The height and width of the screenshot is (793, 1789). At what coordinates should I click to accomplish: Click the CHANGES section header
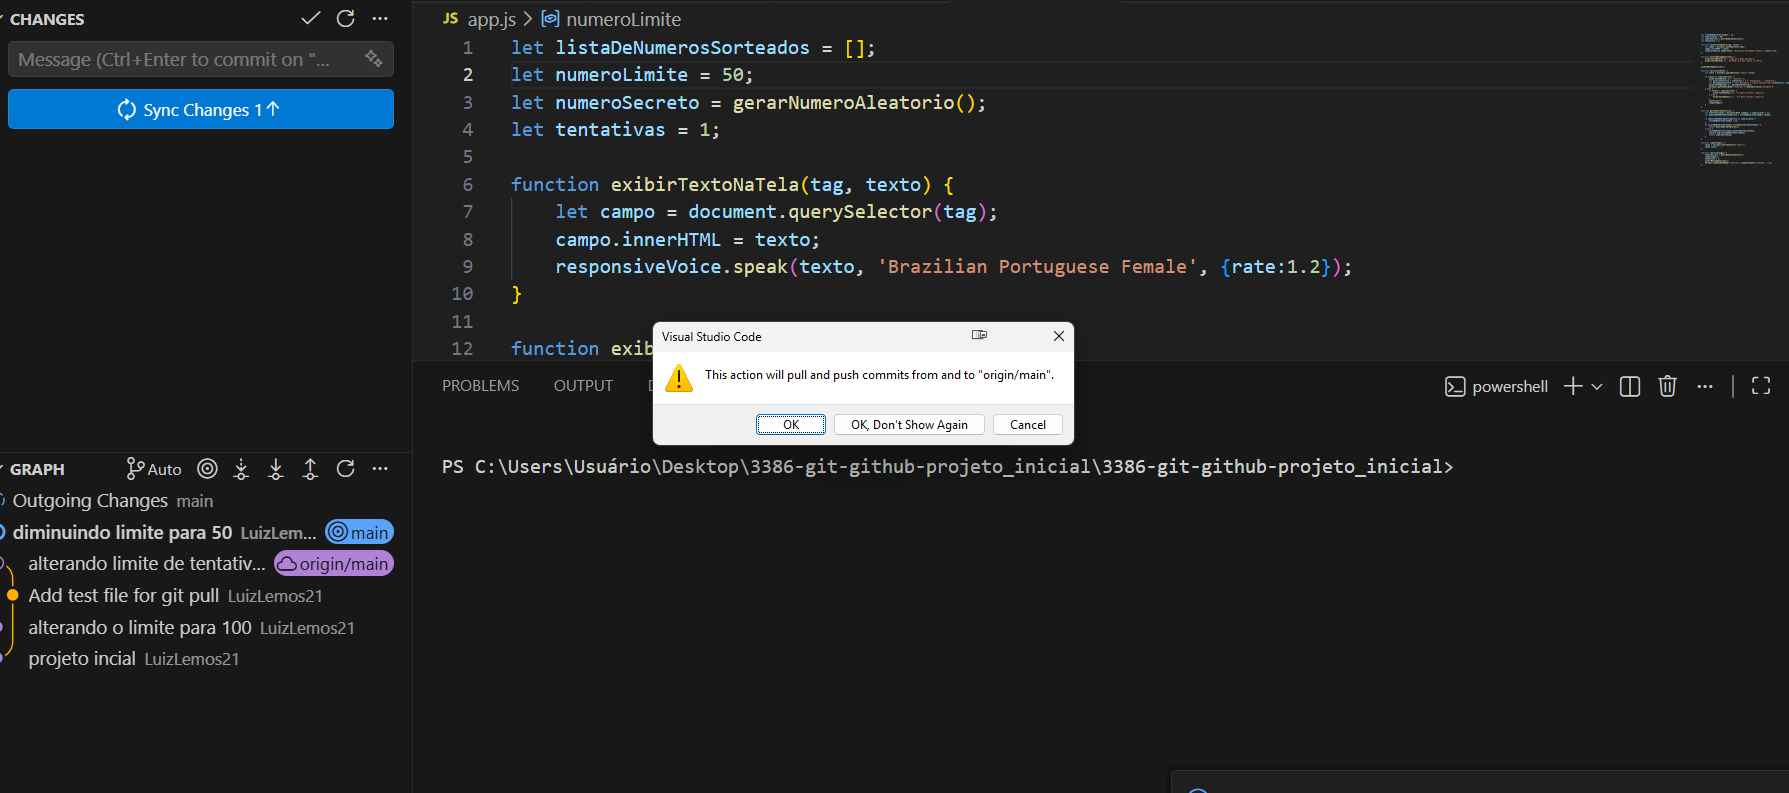click(47, 19)
